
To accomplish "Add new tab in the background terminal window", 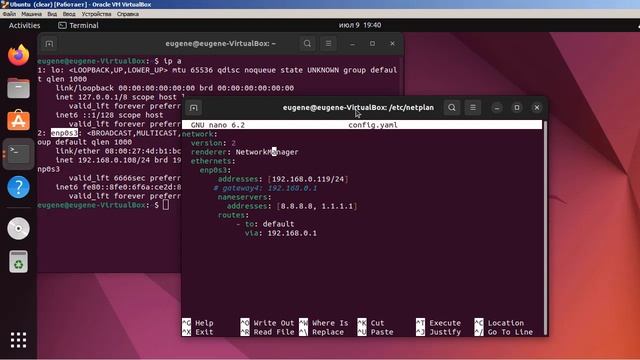I will (49, 44).
